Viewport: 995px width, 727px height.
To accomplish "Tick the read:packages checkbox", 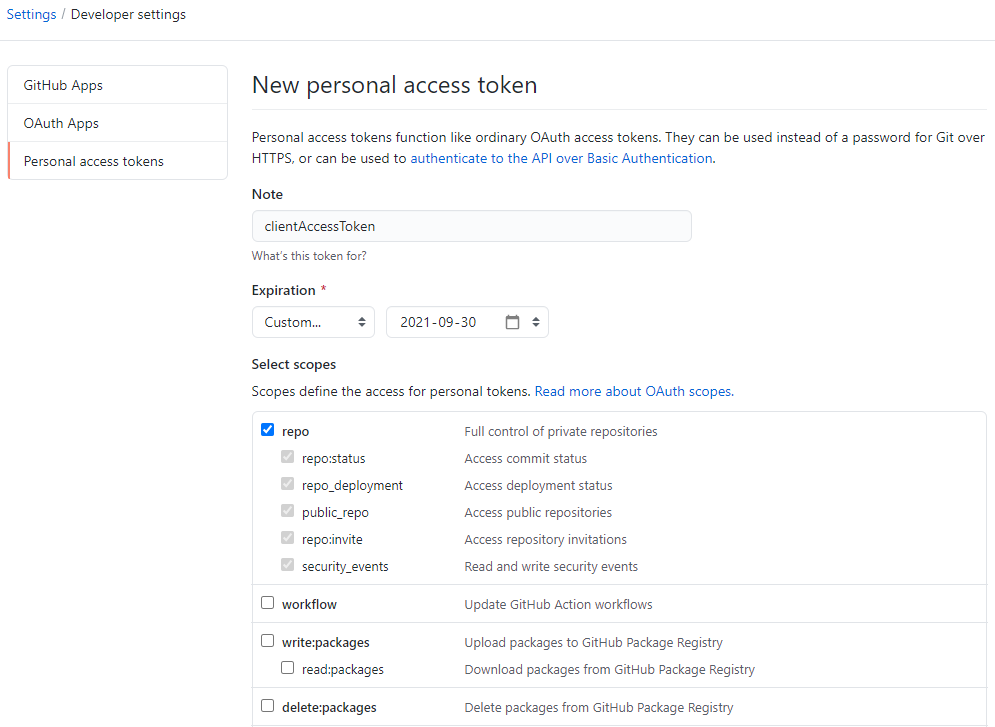I will point(287,668).
